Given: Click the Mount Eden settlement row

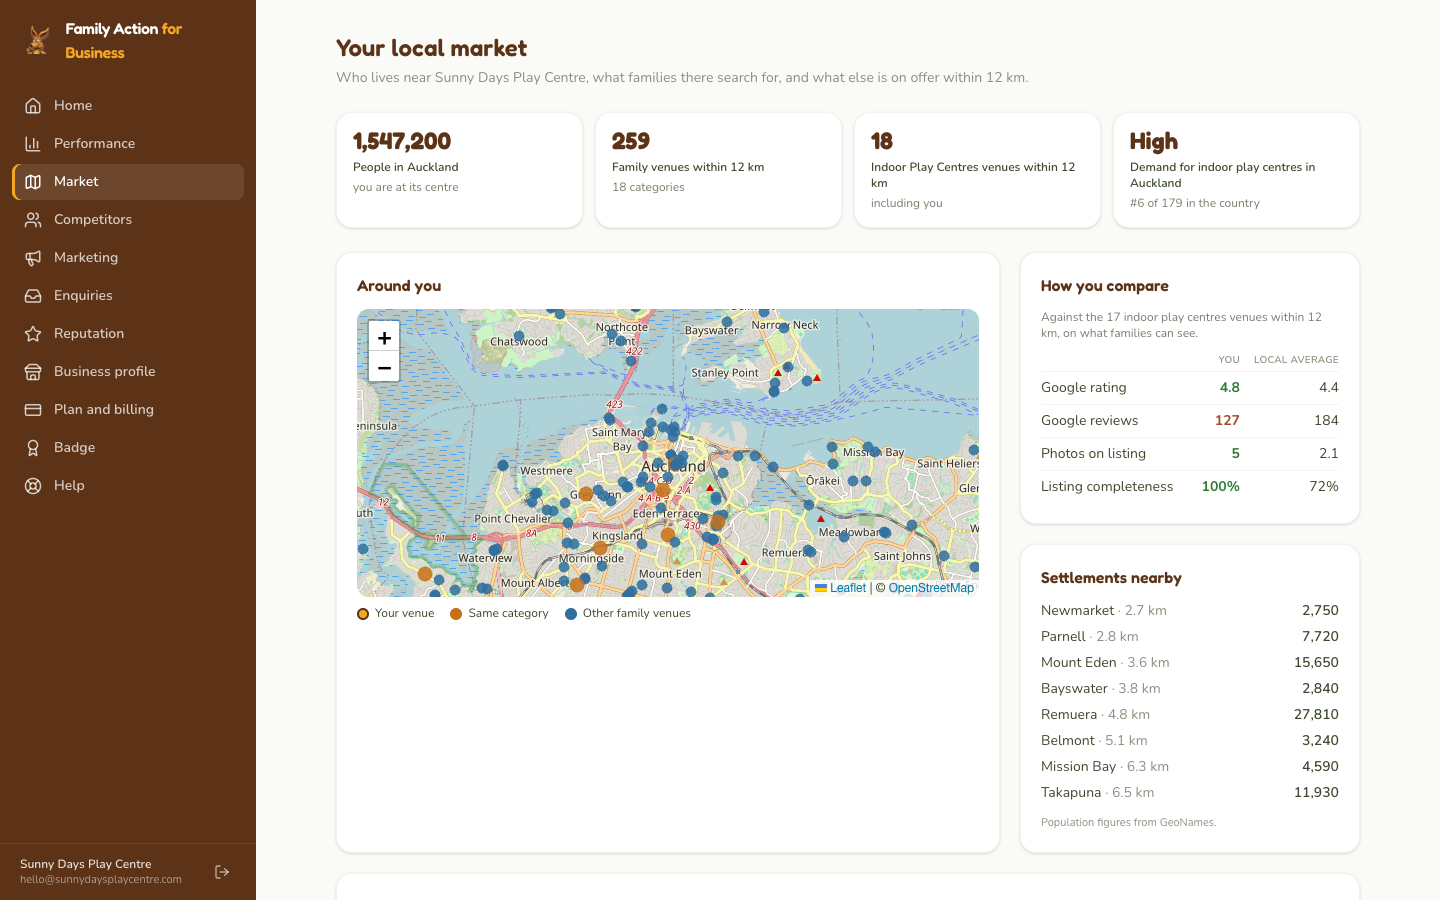Looking at the screenshot, I should point(1190,662).
